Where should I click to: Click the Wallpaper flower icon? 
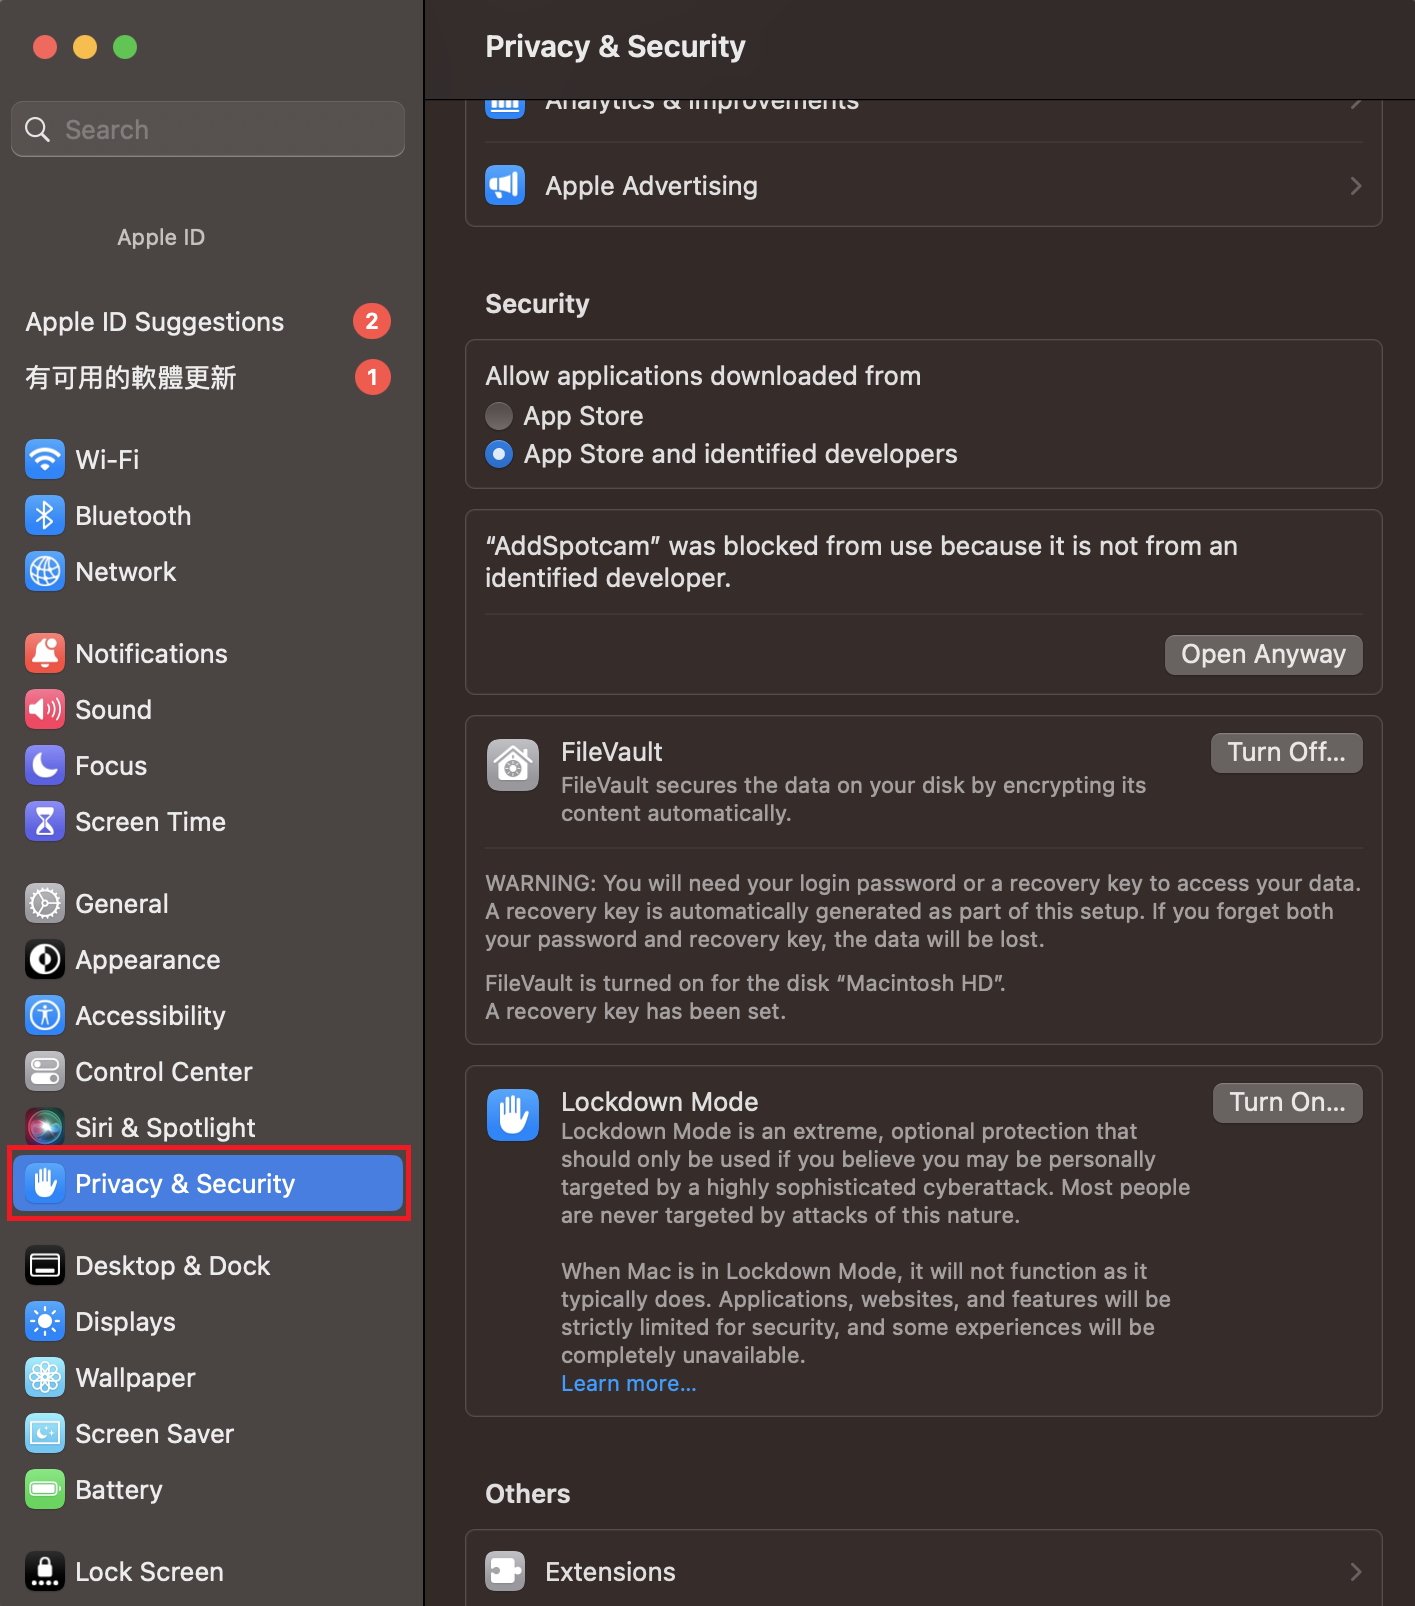[x=45, y=1378]
